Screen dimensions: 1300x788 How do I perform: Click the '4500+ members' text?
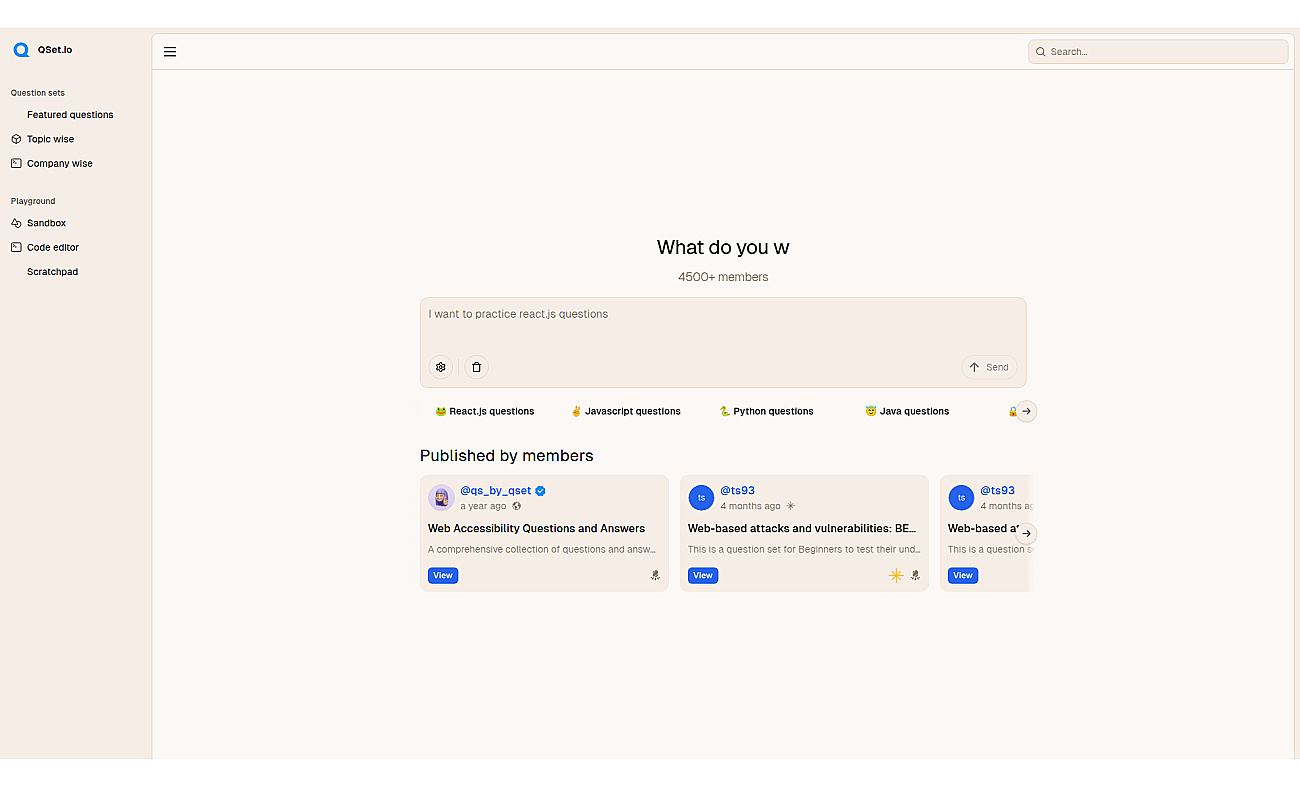723,277
